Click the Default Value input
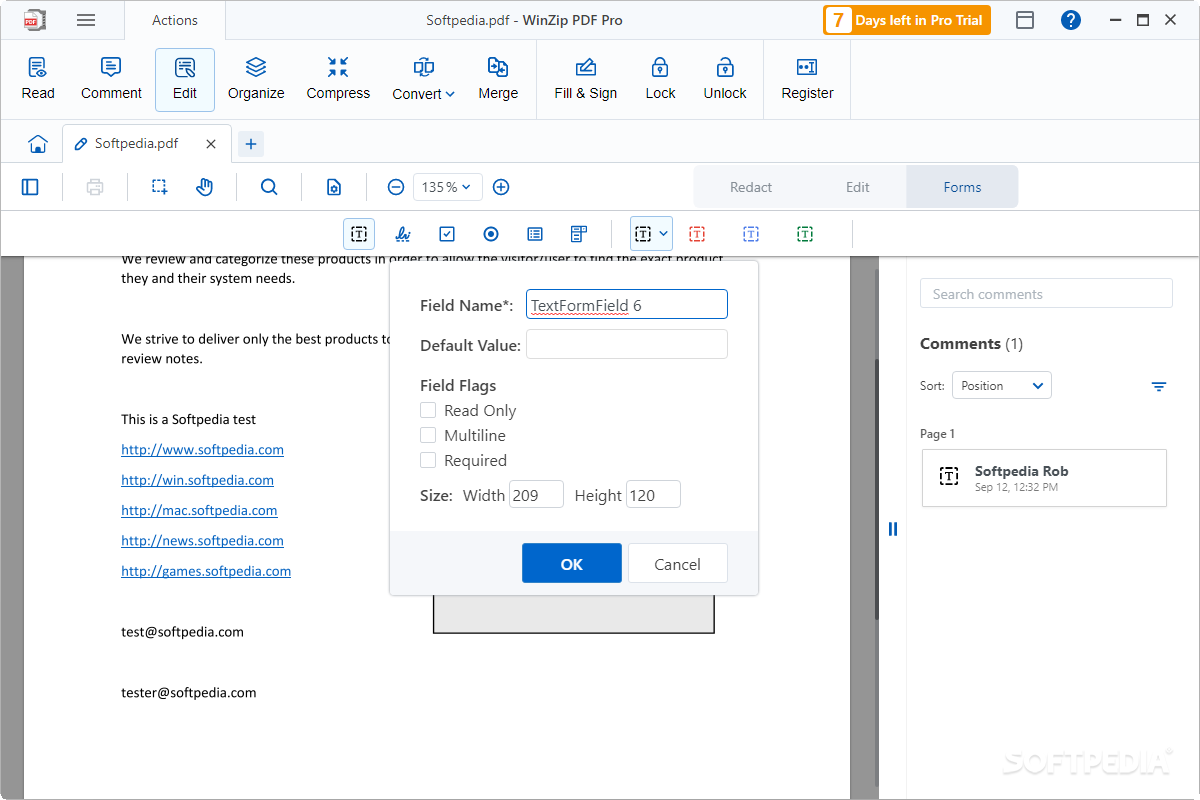 pyautogui.click(x=627, y=344)
